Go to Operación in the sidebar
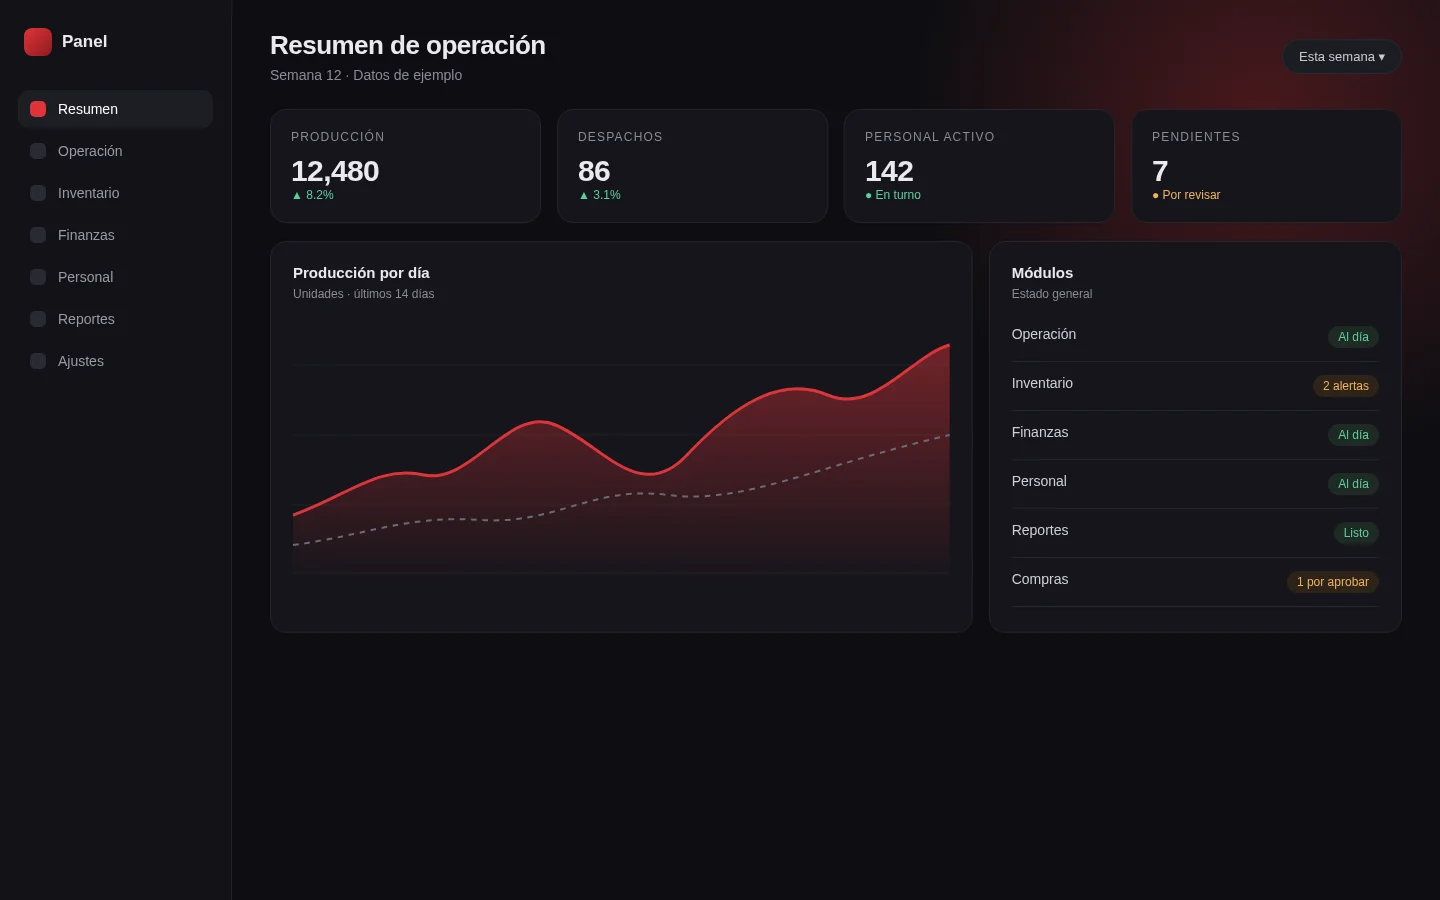The image size is (1440, 900). point(115,151)
